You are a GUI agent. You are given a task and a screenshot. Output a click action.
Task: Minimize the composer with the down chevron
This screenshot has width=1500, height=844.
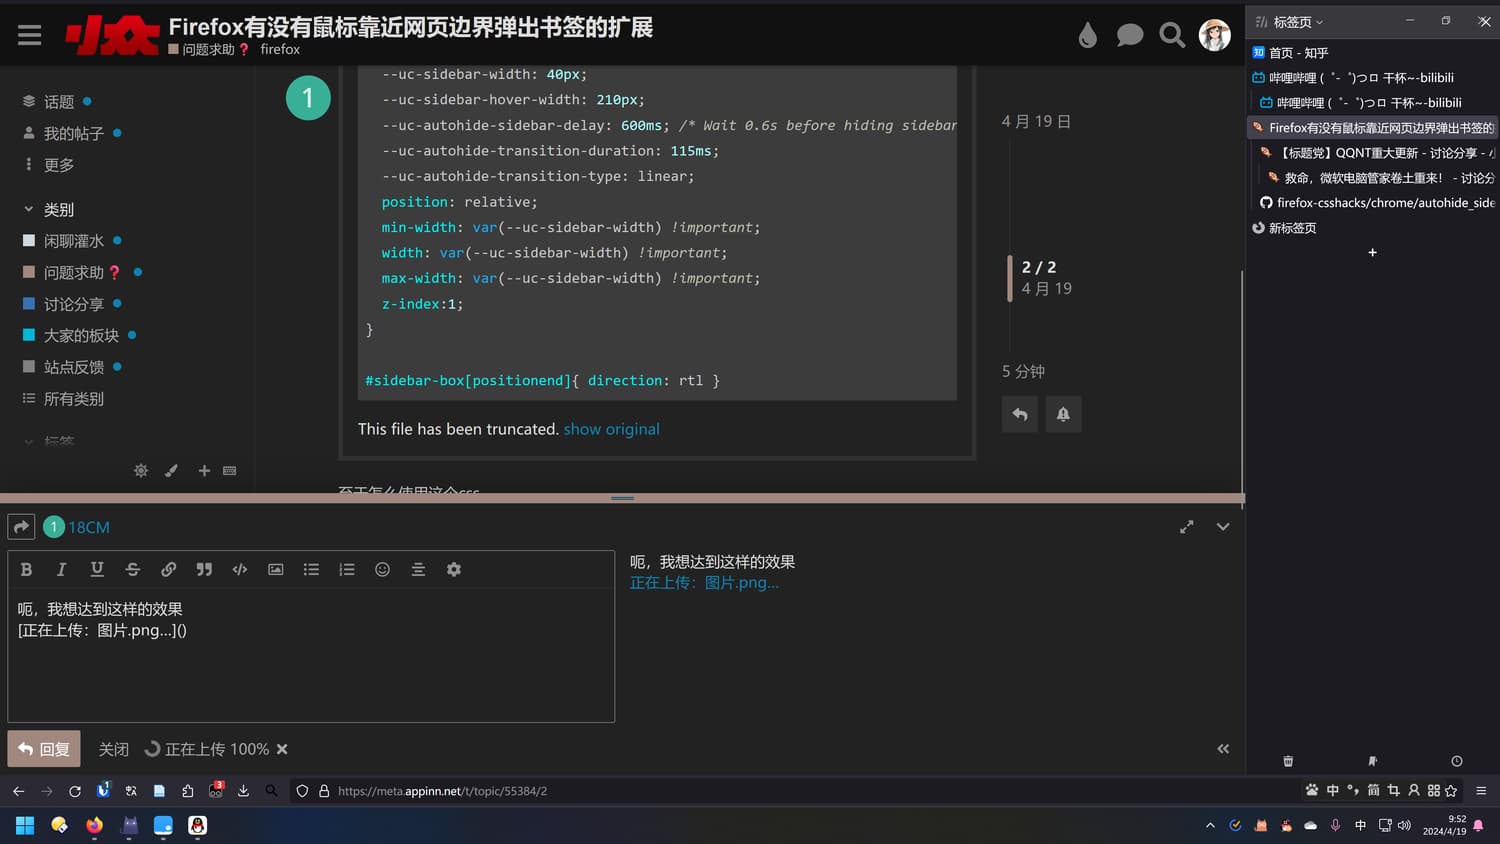point(1222,527)
